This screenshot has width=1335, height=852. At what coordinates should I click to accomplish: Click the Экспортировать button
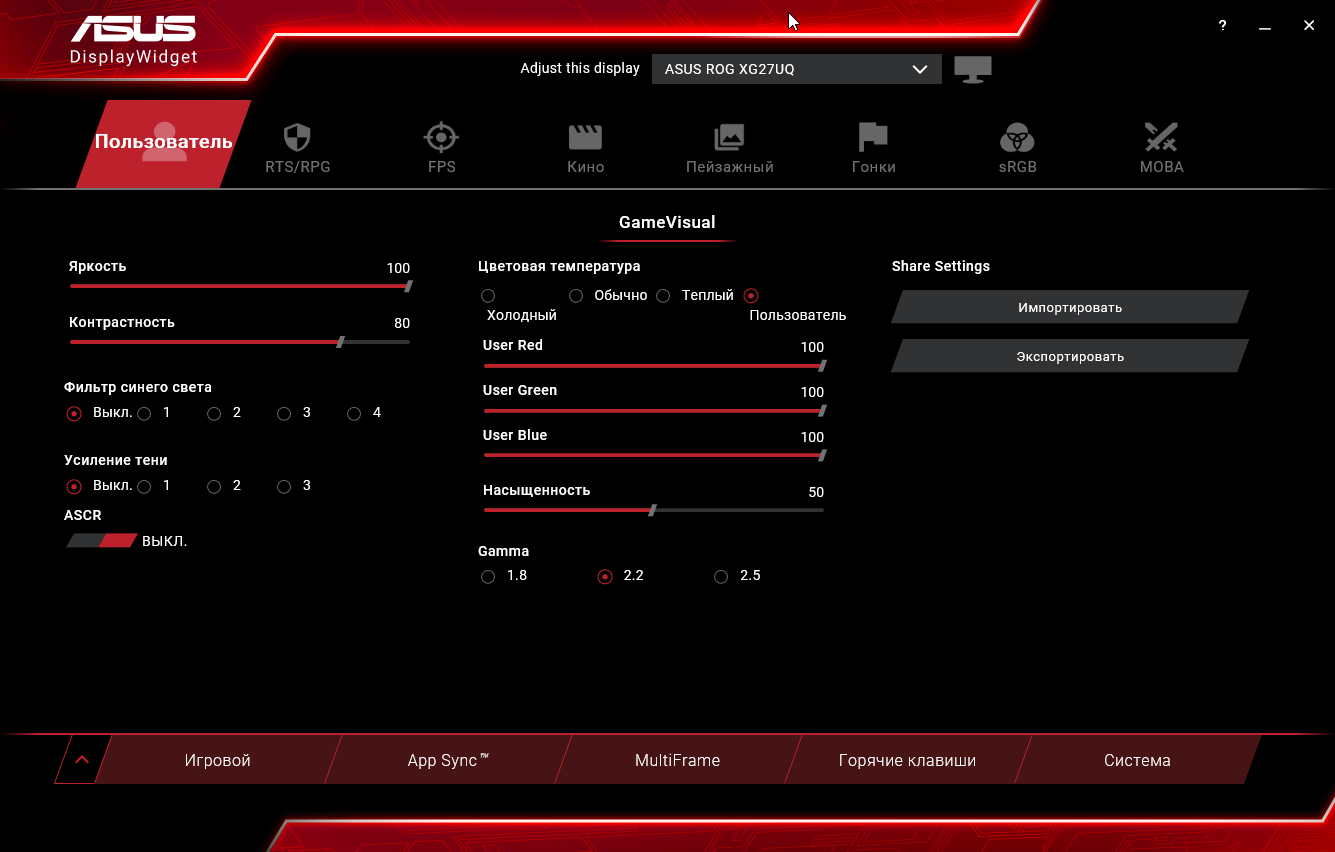[1070, 356]
